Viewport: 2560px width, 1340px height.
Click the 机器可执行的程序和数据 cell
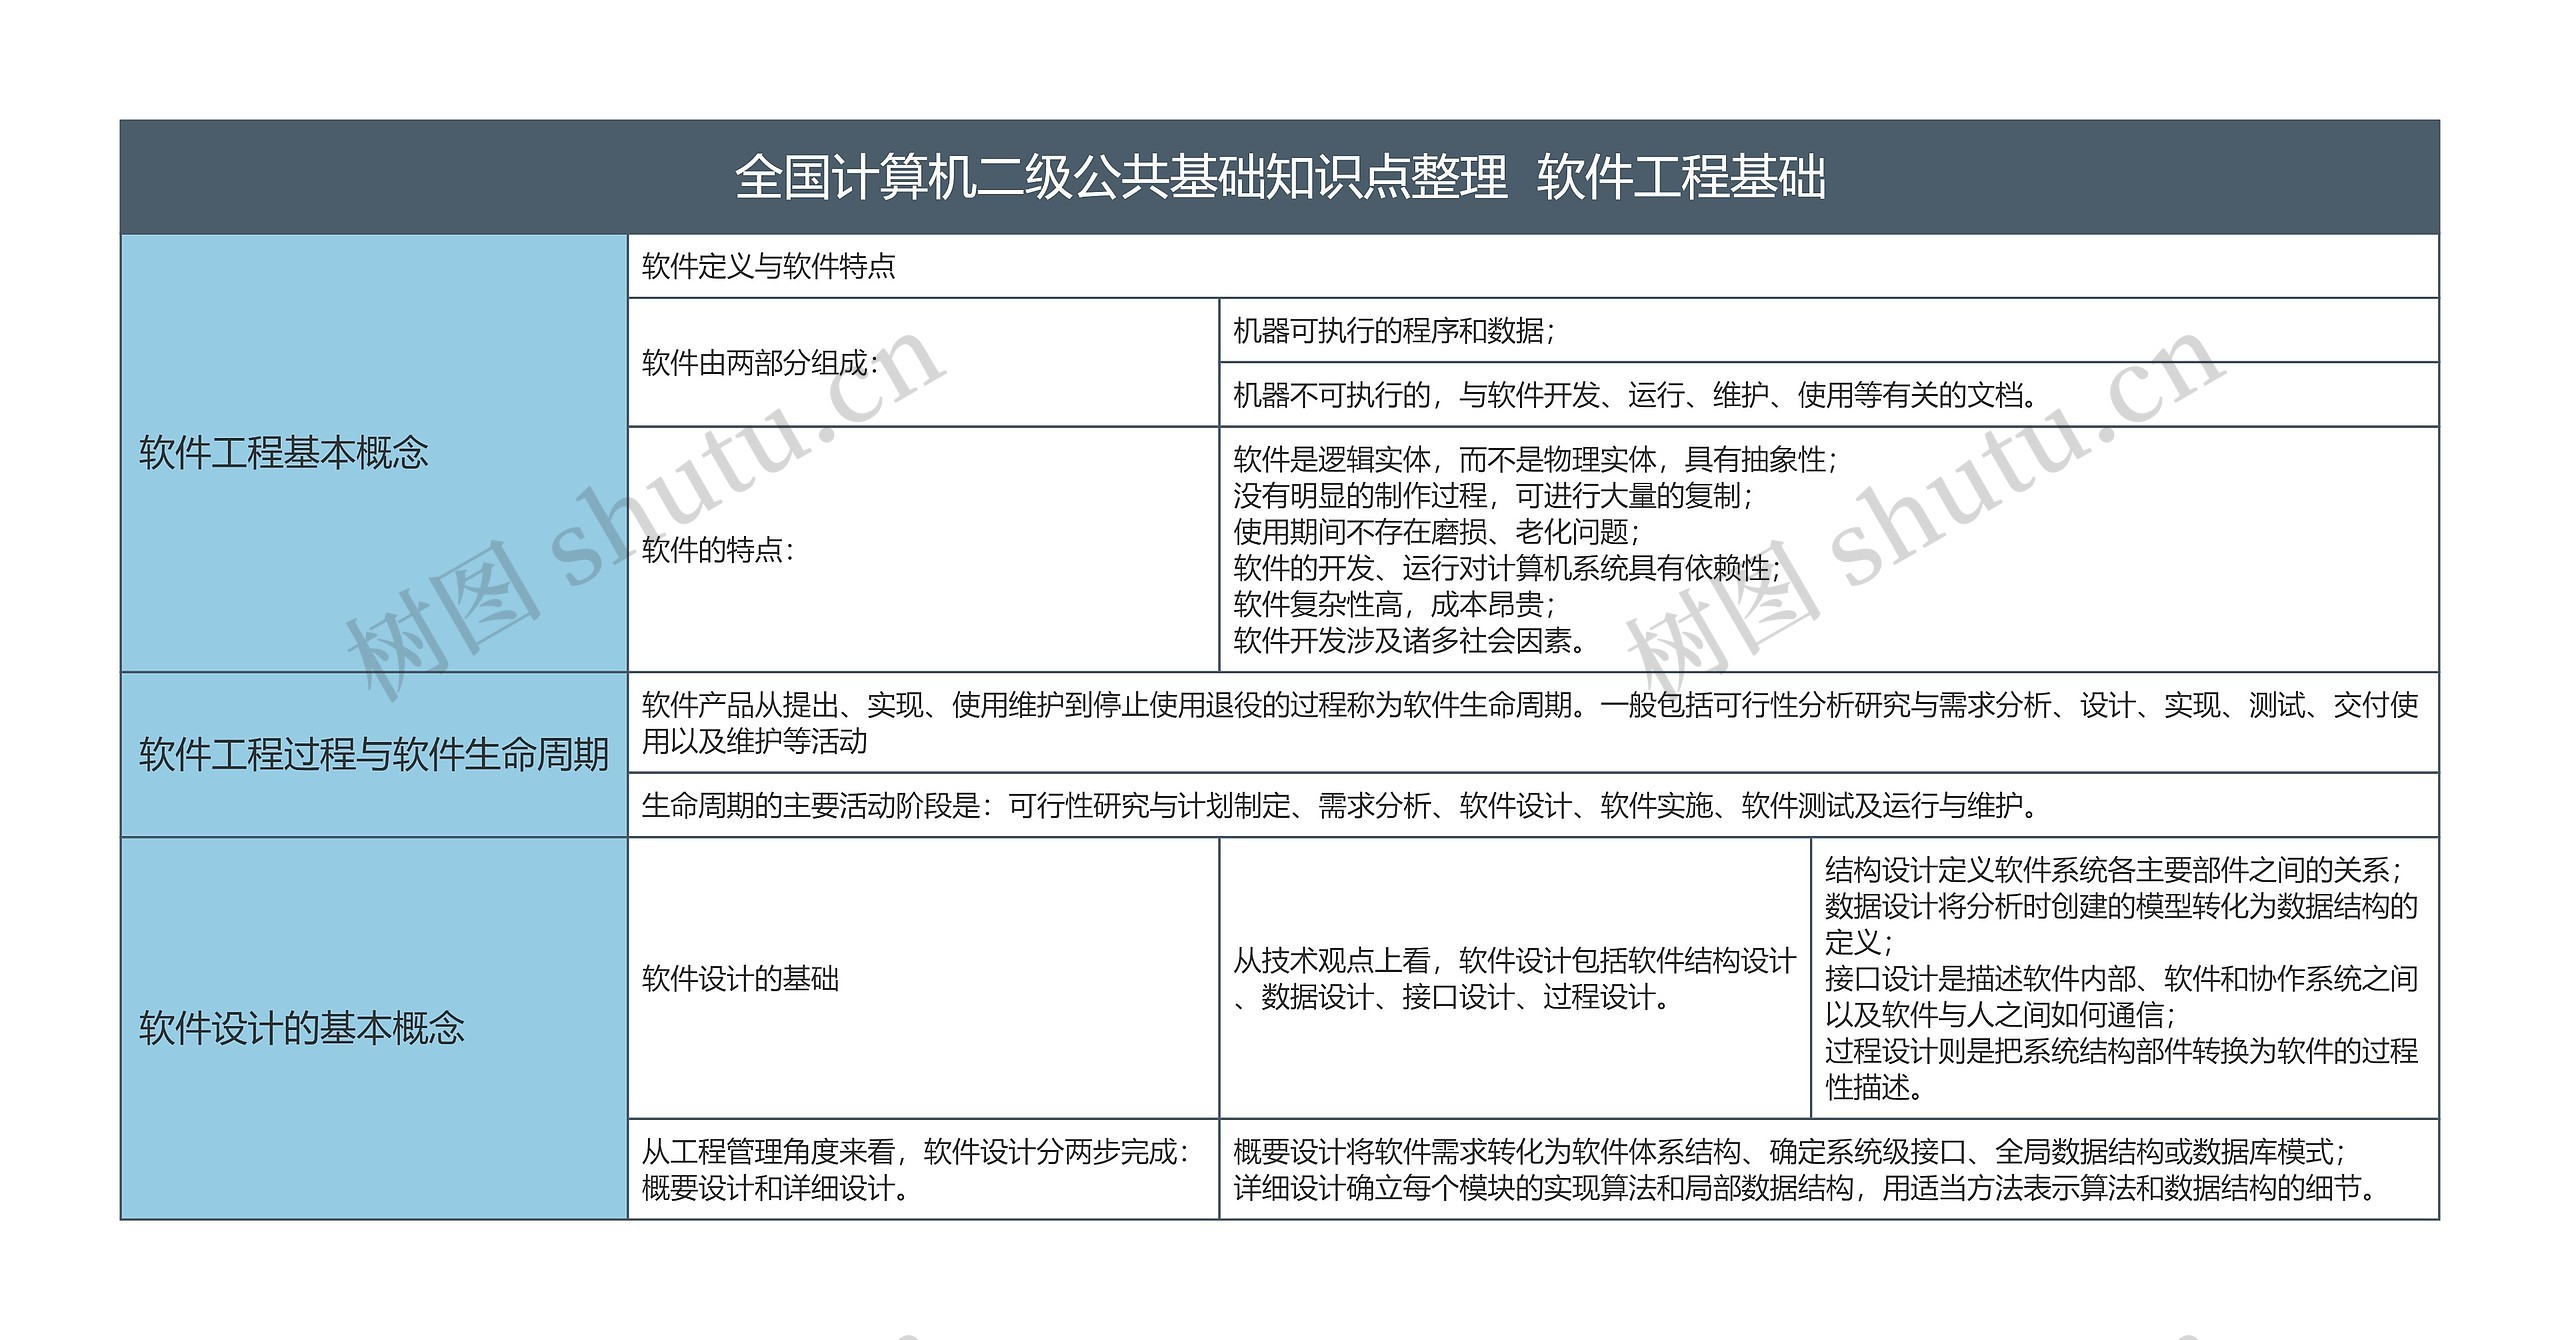coord(1829,330)
